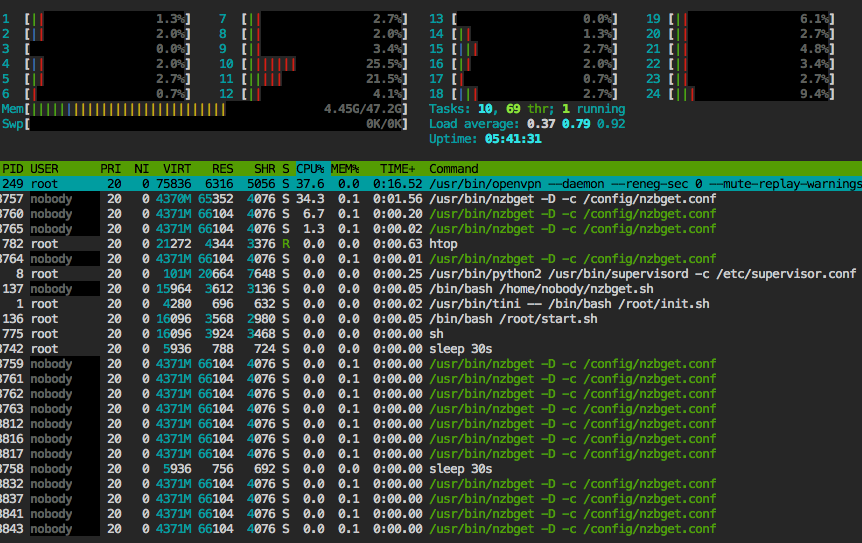Screen dimensions: 862x543
Task: Click CPU 24 meter showing 9.4%
Action: (x=741, y=94)
